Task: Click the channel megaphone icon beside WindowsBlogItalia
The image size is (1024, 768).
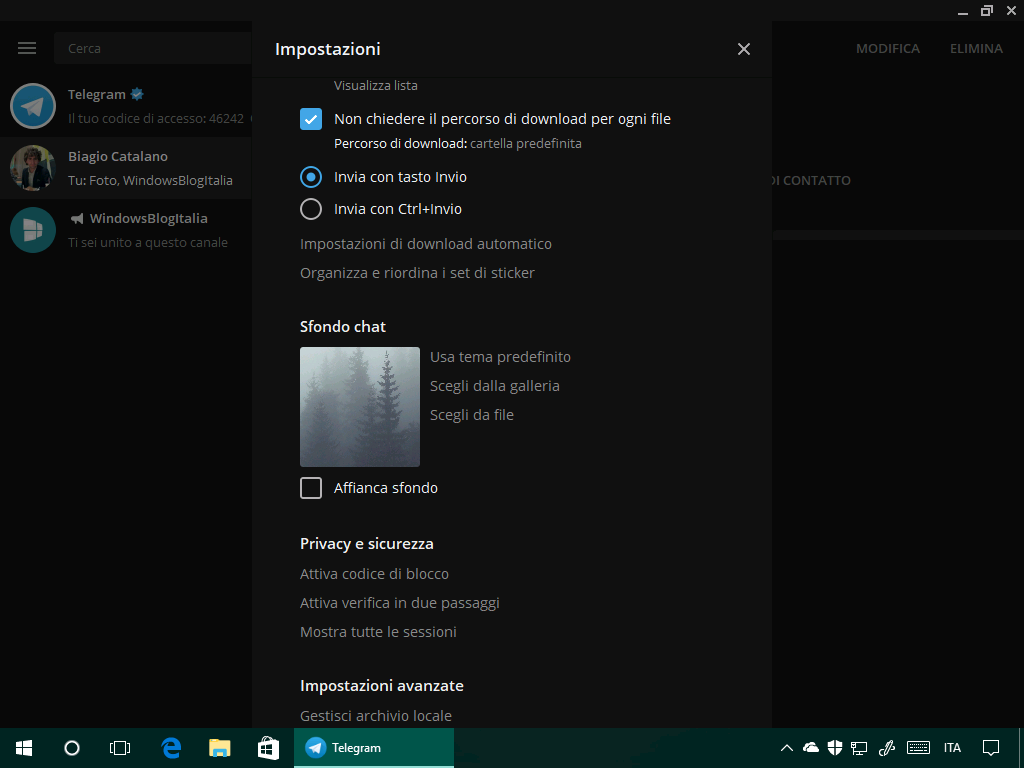Action: [x=77, y=219]
